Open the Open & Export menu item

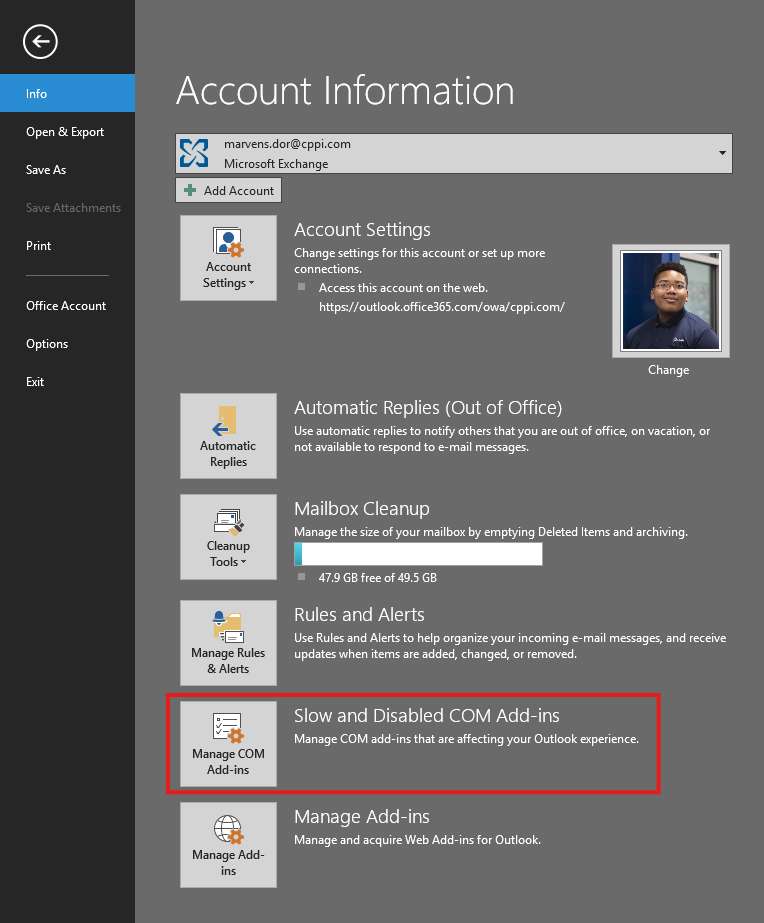pos(68,132)
